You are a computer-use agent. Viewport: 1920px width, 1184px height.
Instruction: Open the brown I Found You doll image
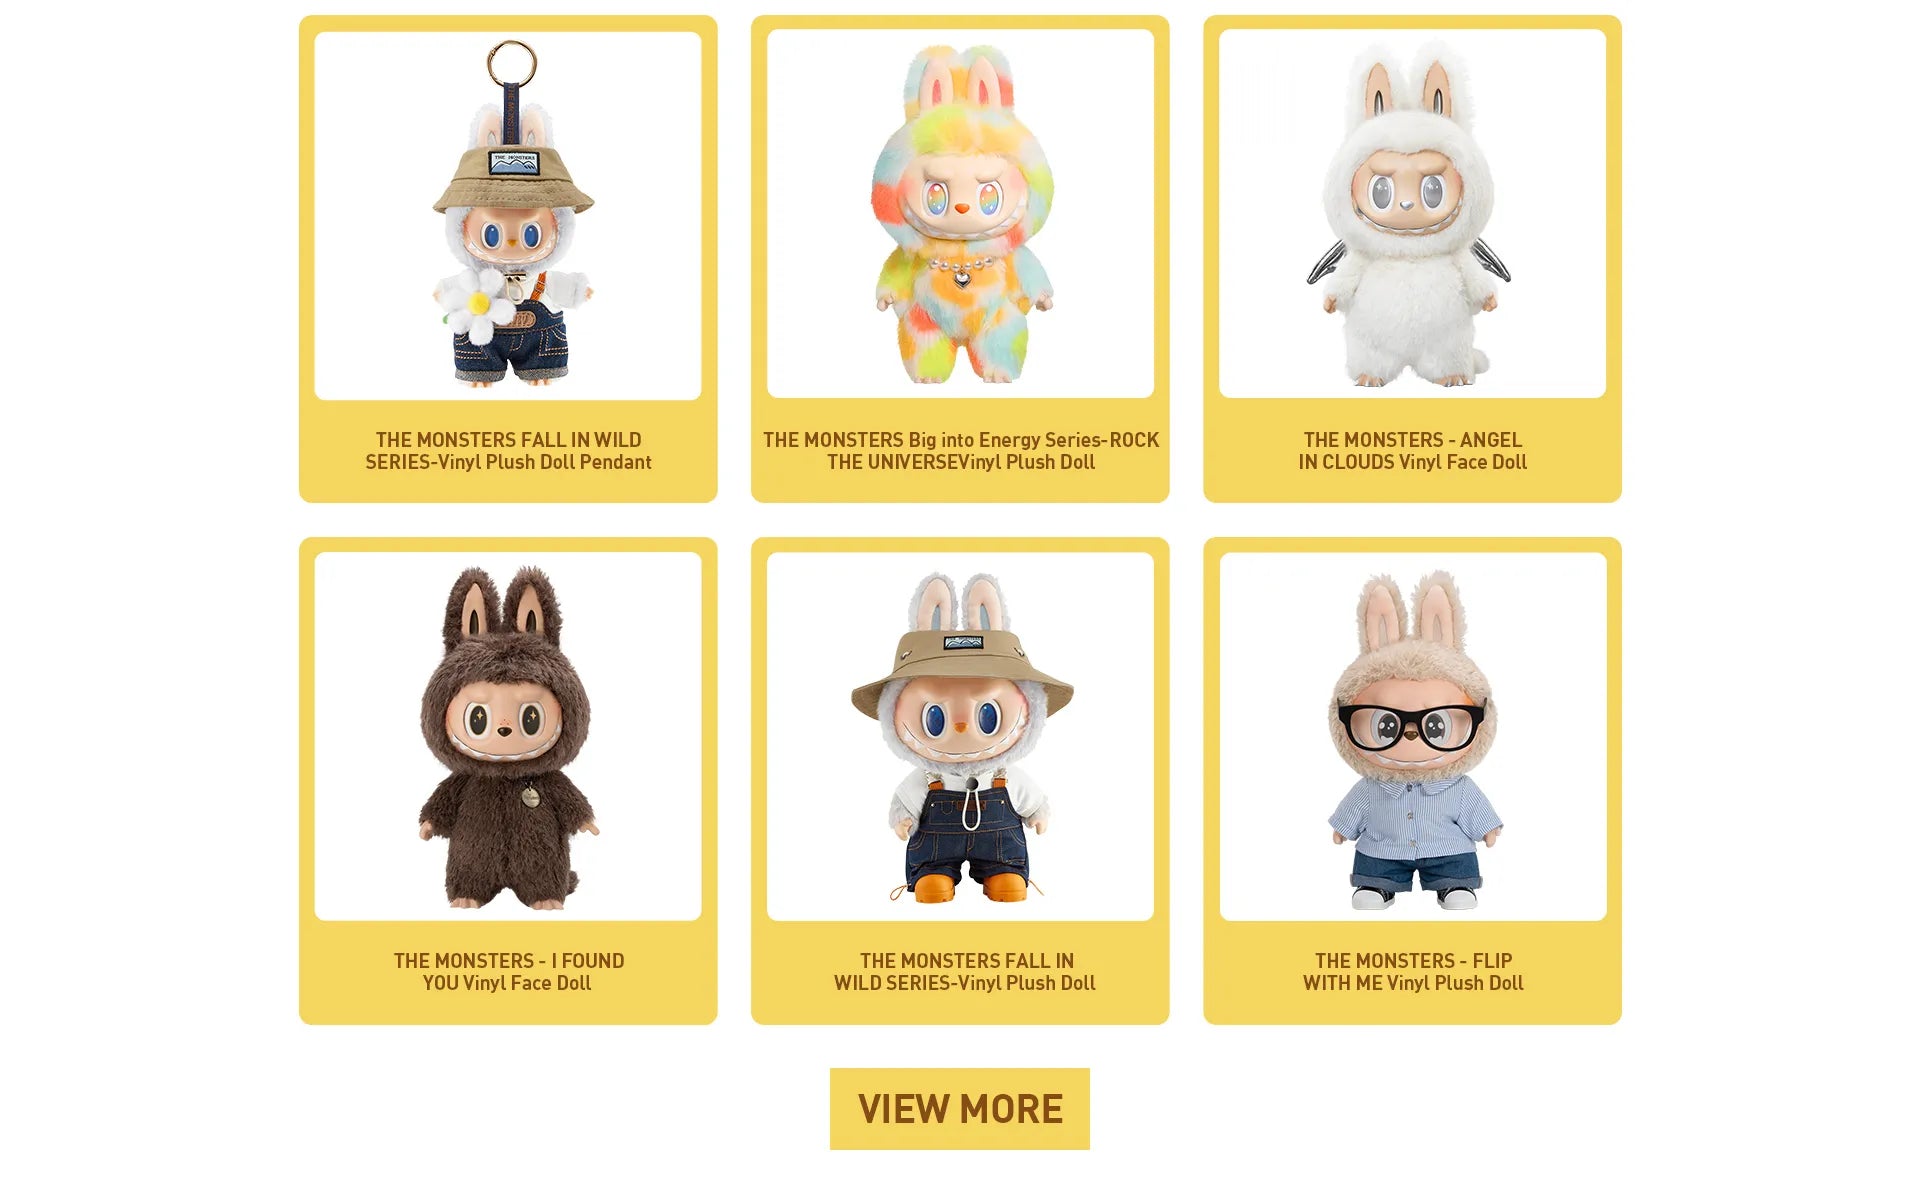[508, 736]
